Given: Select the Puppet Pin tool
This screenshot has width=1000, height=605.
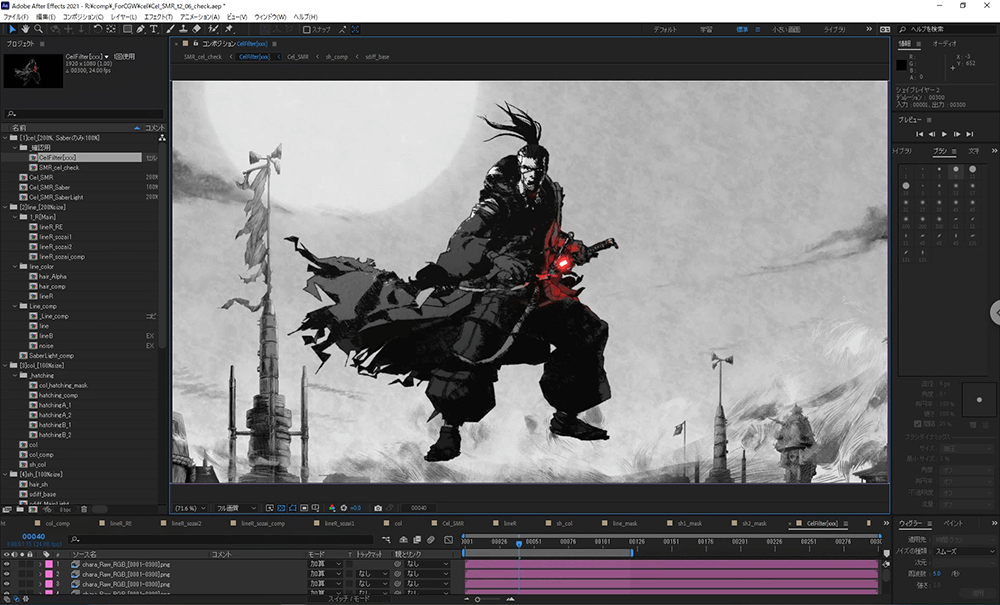Looking at the screenshot, I should tap(229, 29).
